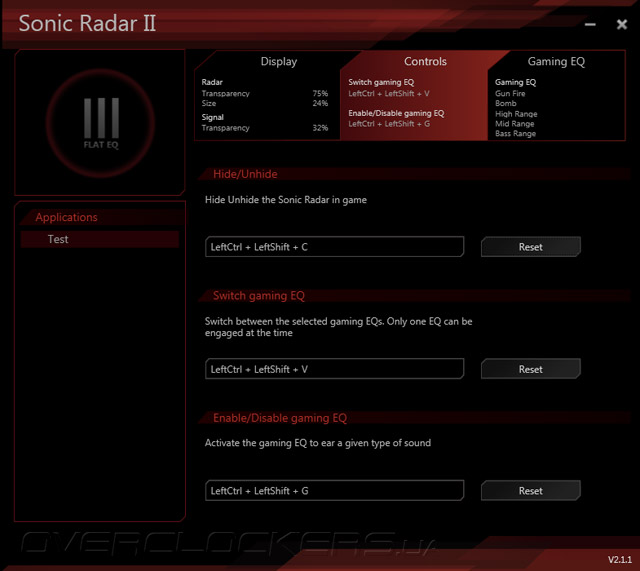Click the Switch gaming EQ section heading
Image resolution: width=640 pixels, height=571 pixels.
[259, 295]
